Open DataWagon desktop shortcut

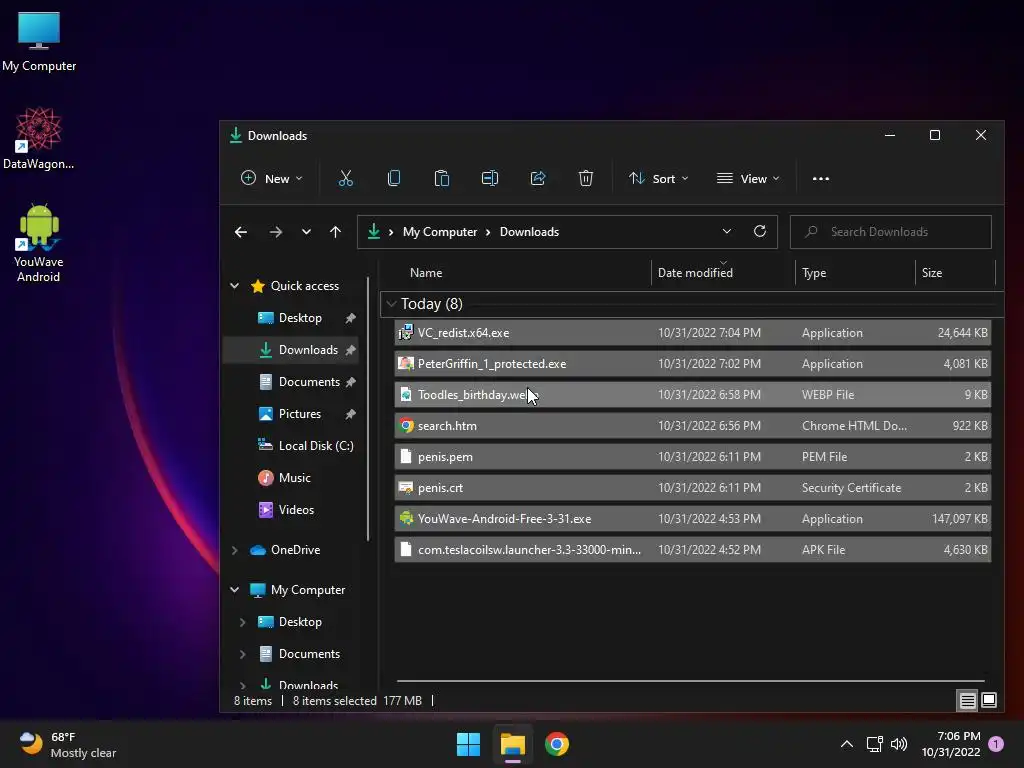click(x=39, y=138)
